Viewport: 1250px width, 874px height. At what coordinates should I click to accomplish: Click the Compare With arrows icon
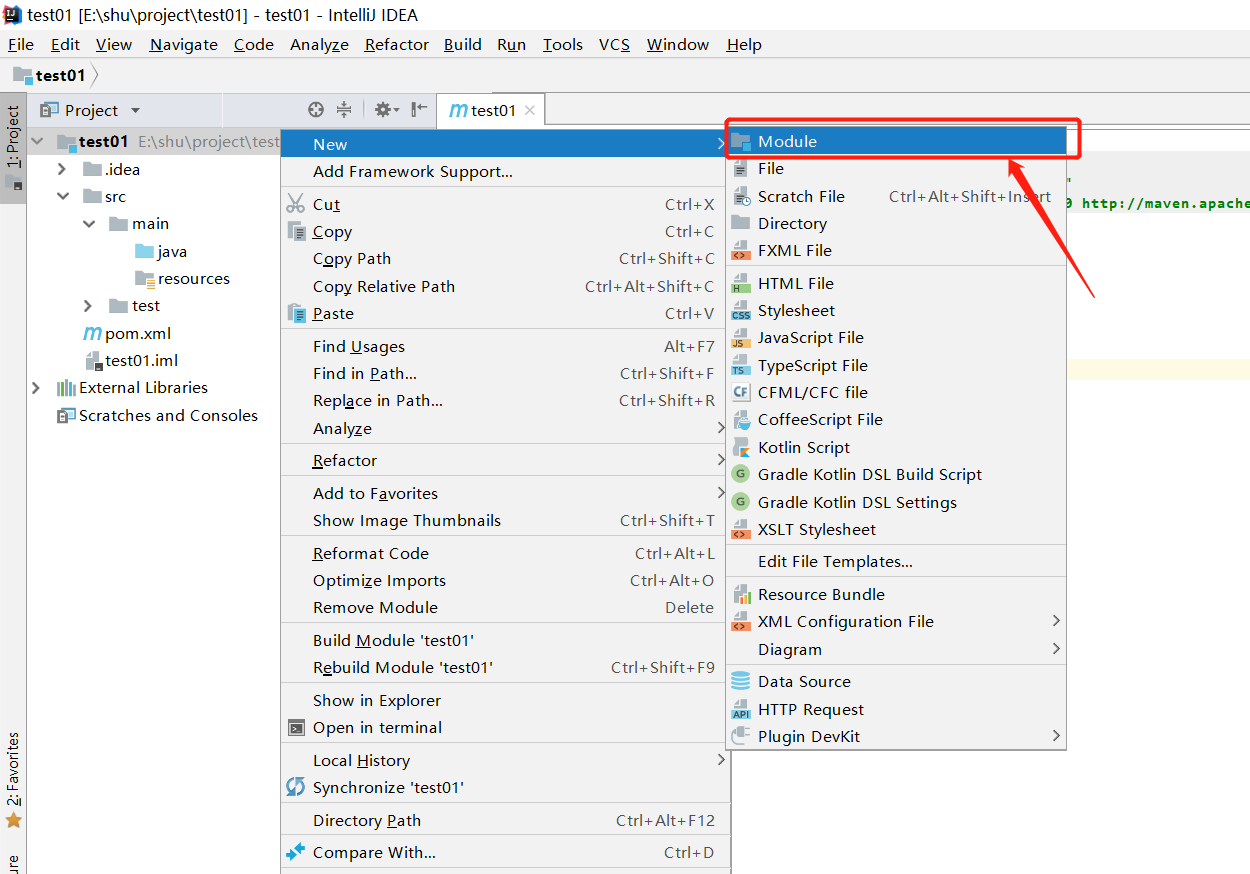296,852
